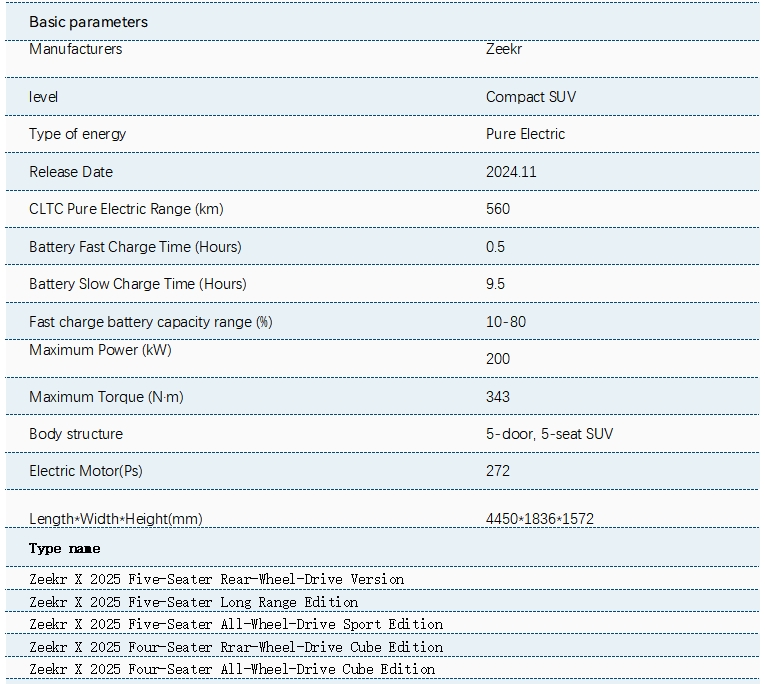Select 'CLTC Pure Electric Range (km)' label
The height and width of the screenshot is (684, 765).
(x=126, y=209)
